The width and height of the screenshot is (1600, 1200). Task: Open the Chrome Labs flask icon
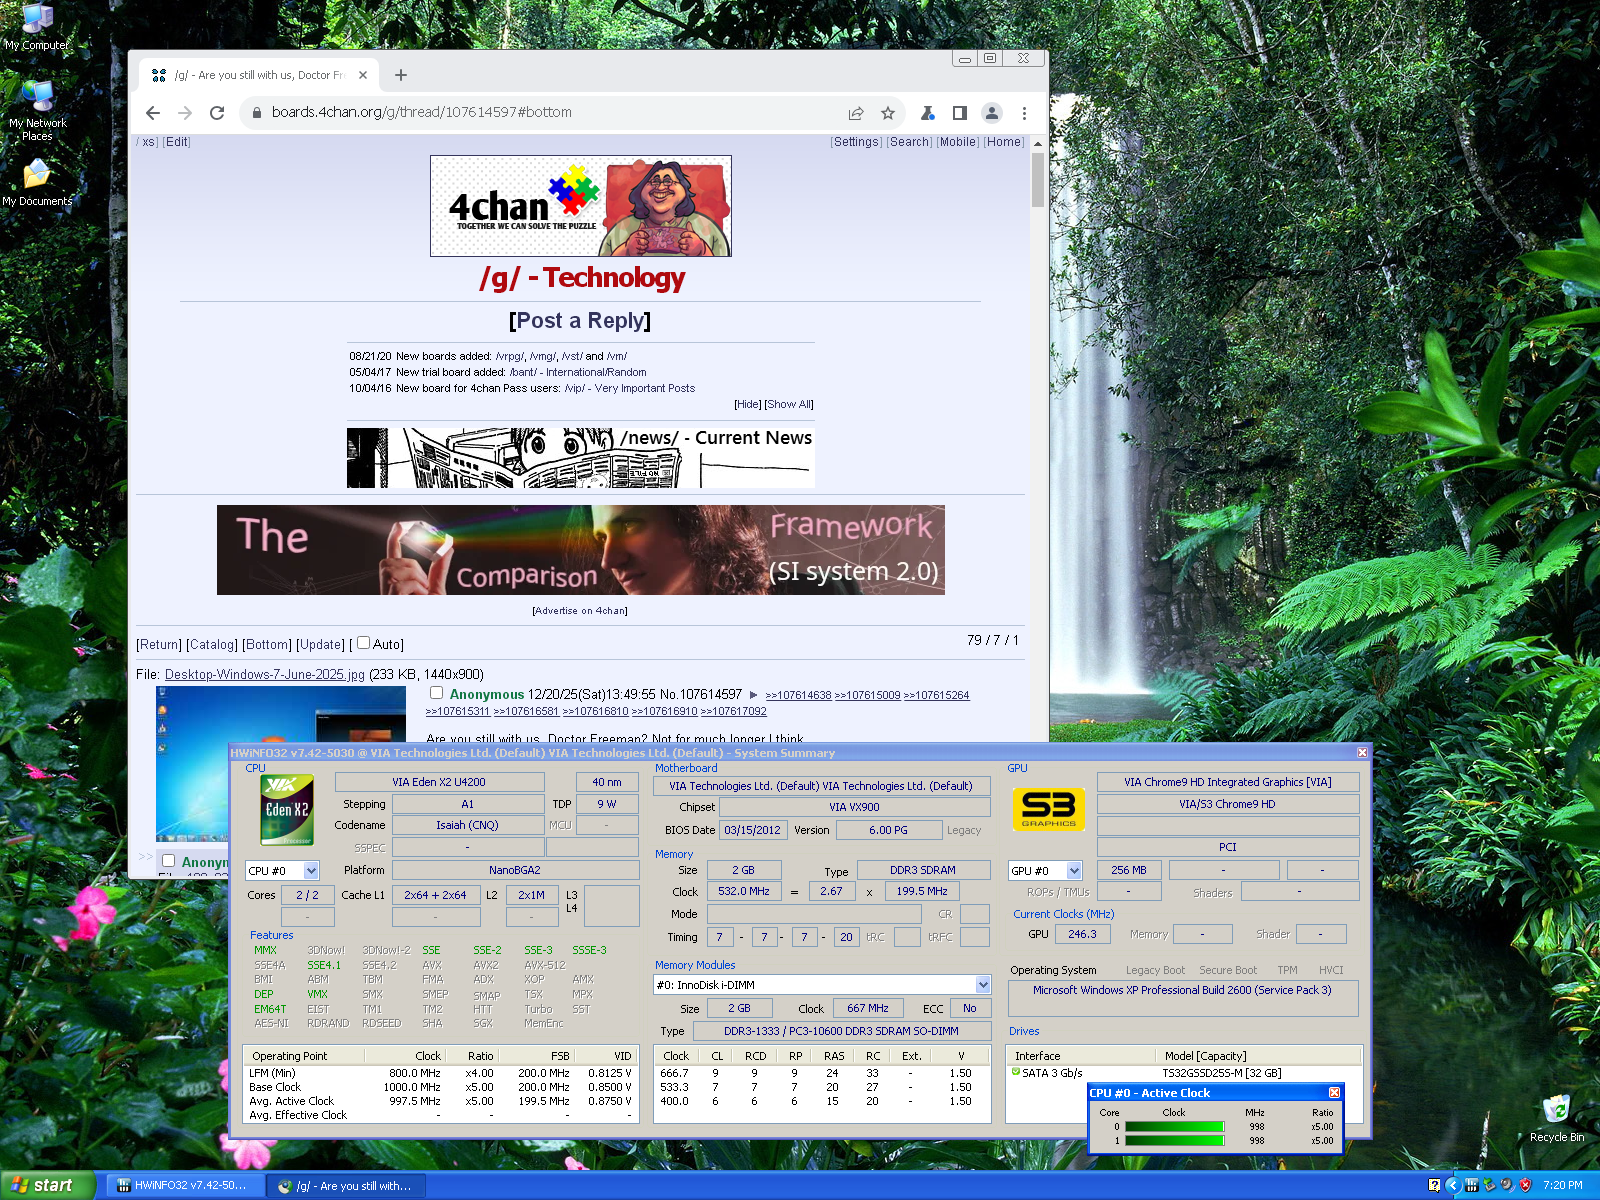tap(928, 113)
